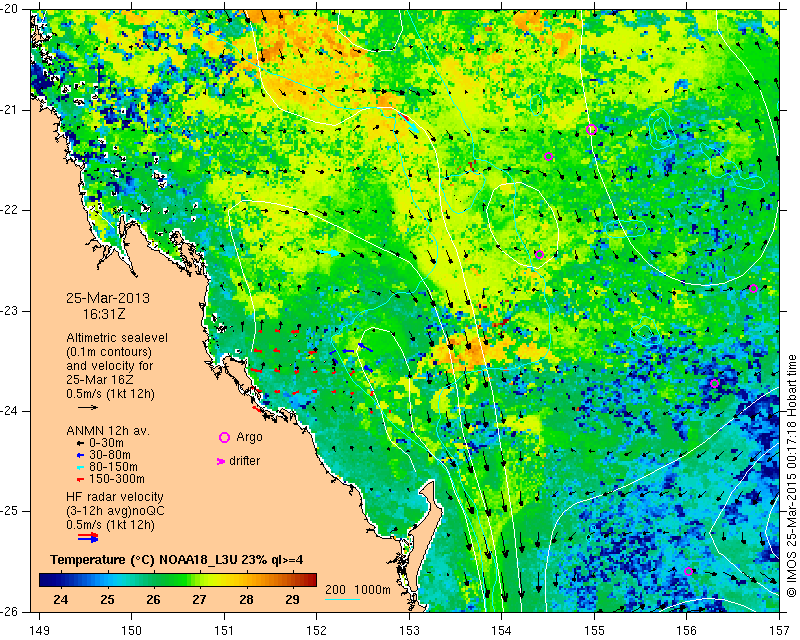
Task: Select the Argo float near 156E 25.6S
Action: pos(688,571)
